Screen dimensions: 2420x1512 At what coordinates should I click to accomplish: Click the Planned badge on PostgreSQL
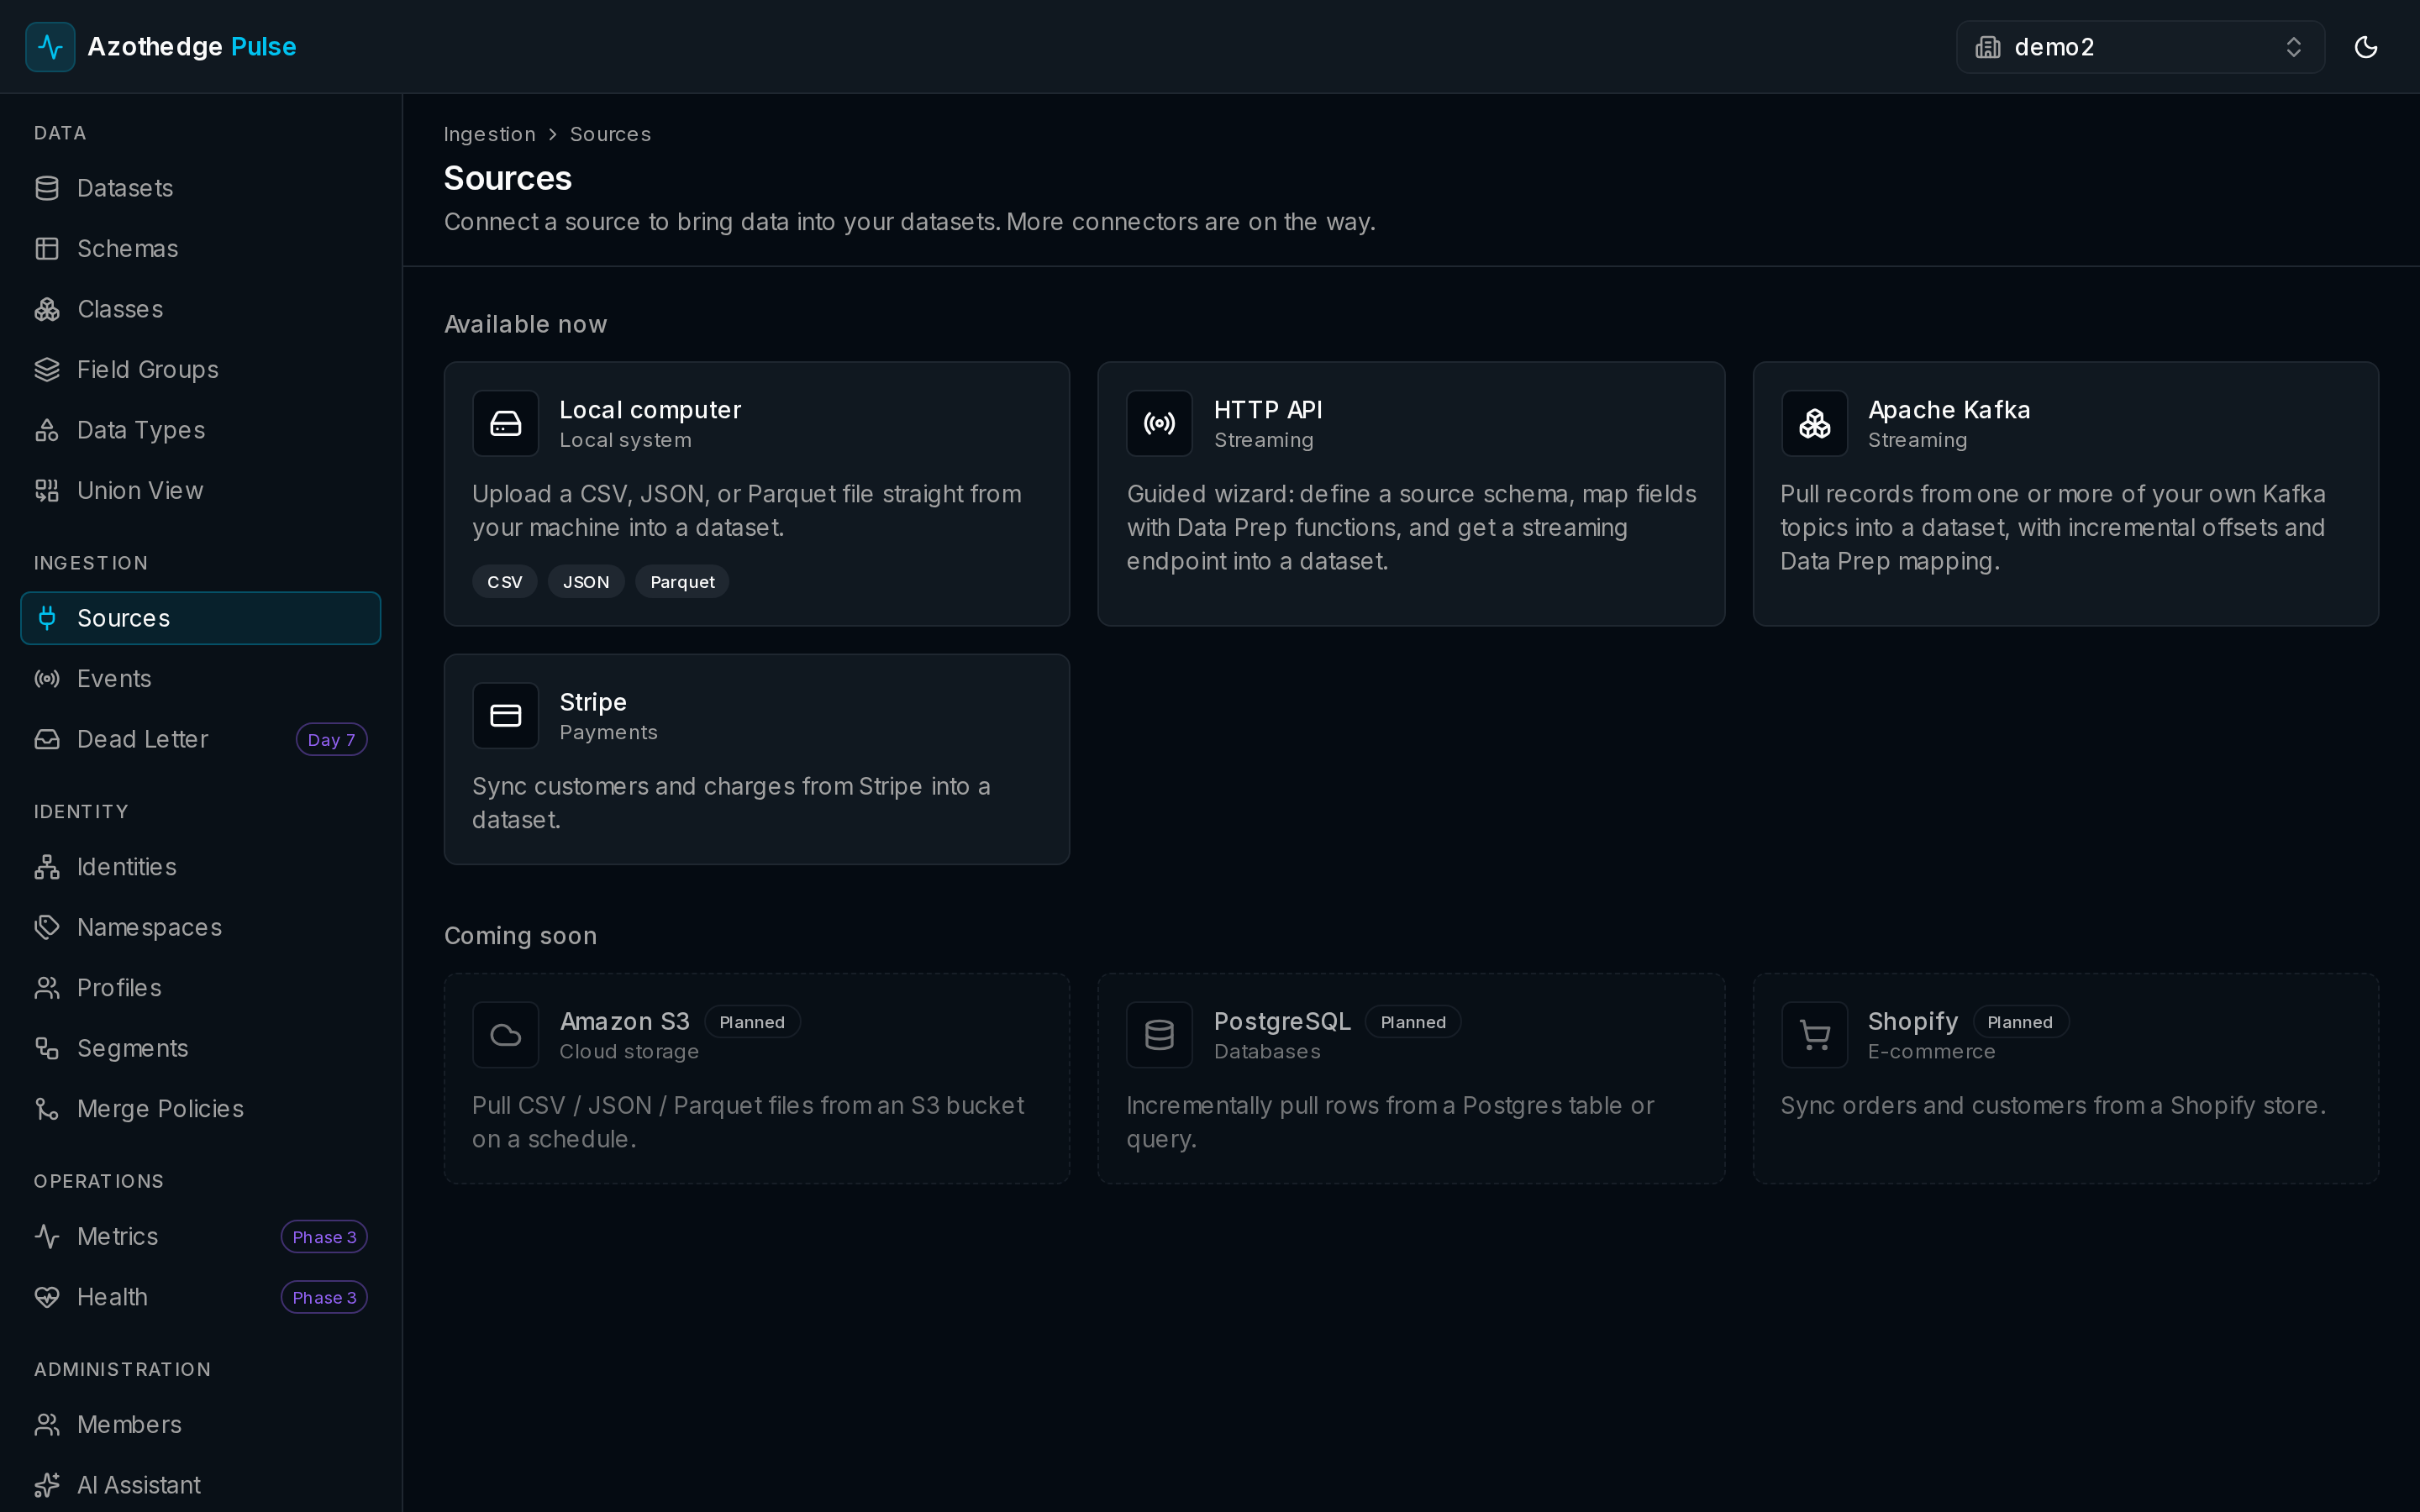(1413, 1022)
